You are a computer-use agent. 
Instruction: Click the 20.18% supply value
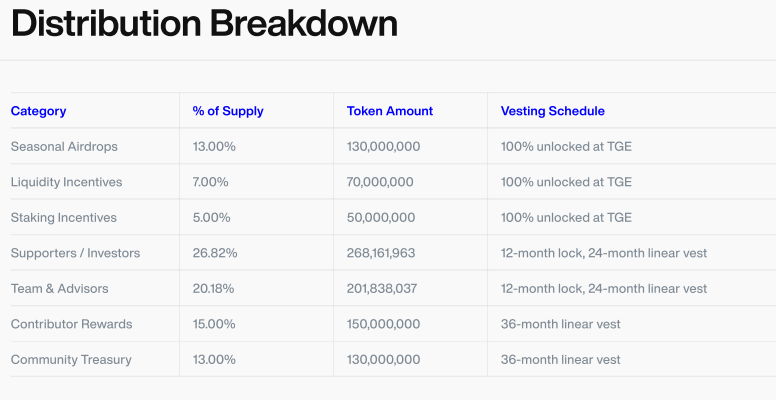[x=213, y=288]
